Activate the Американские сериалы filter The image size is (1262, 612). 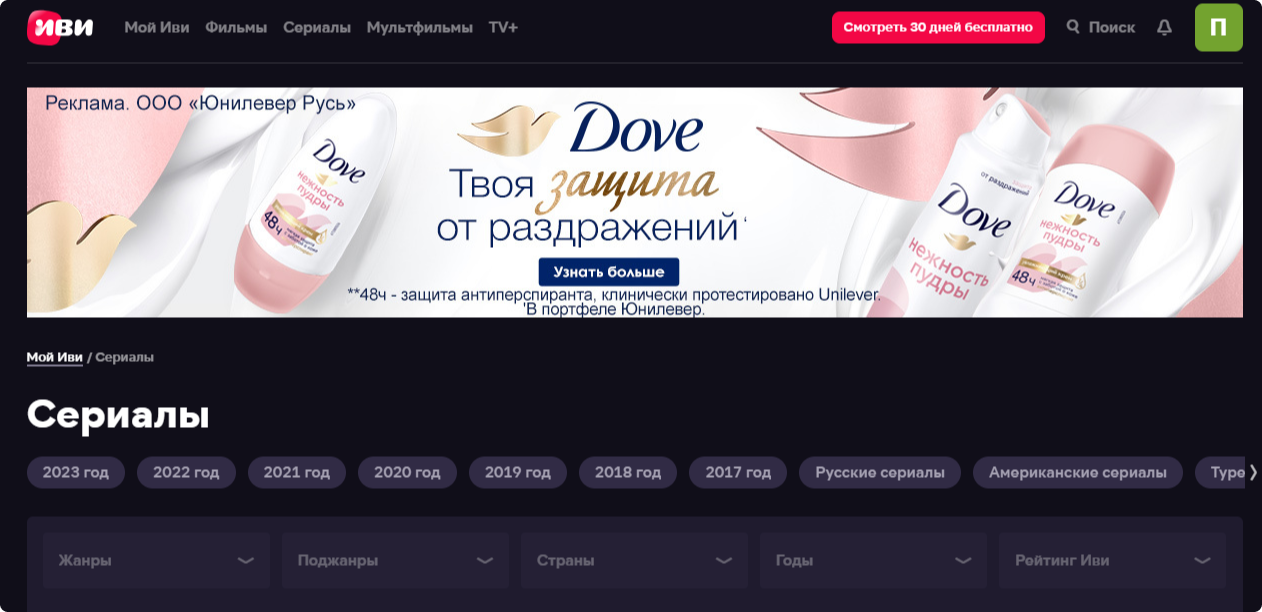(x=1076, y=472)
